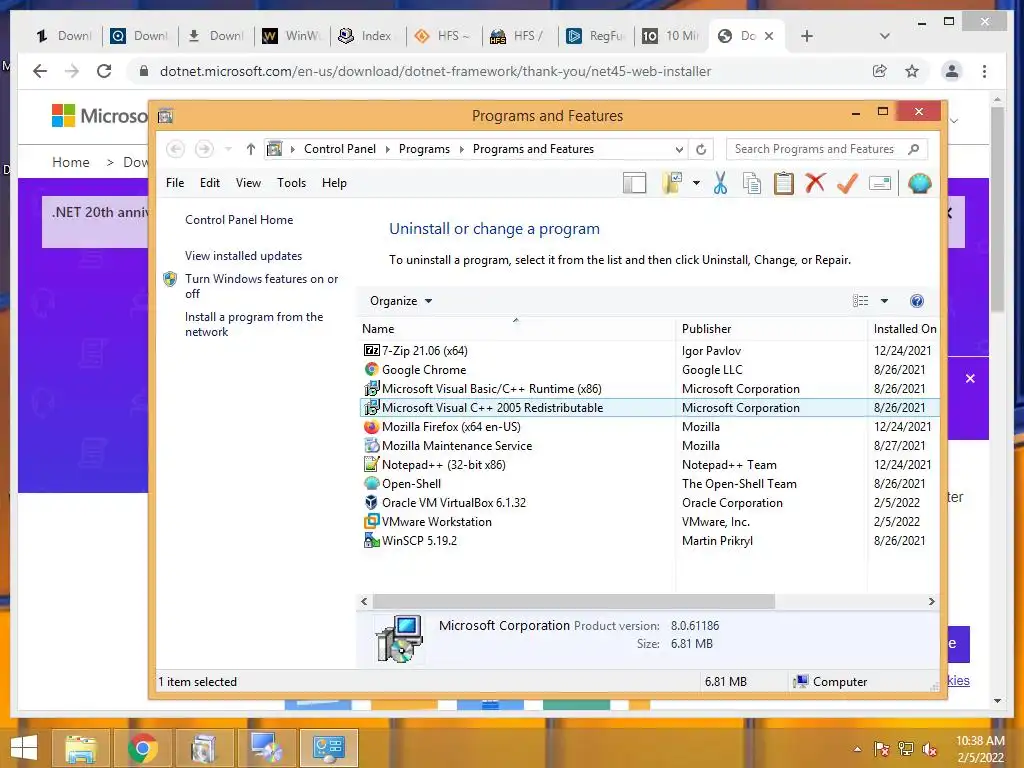This screenshot has width=1024, height=768.
Task: Switch to the RegFu Chrome tab
Action: (x=596, y=36)
